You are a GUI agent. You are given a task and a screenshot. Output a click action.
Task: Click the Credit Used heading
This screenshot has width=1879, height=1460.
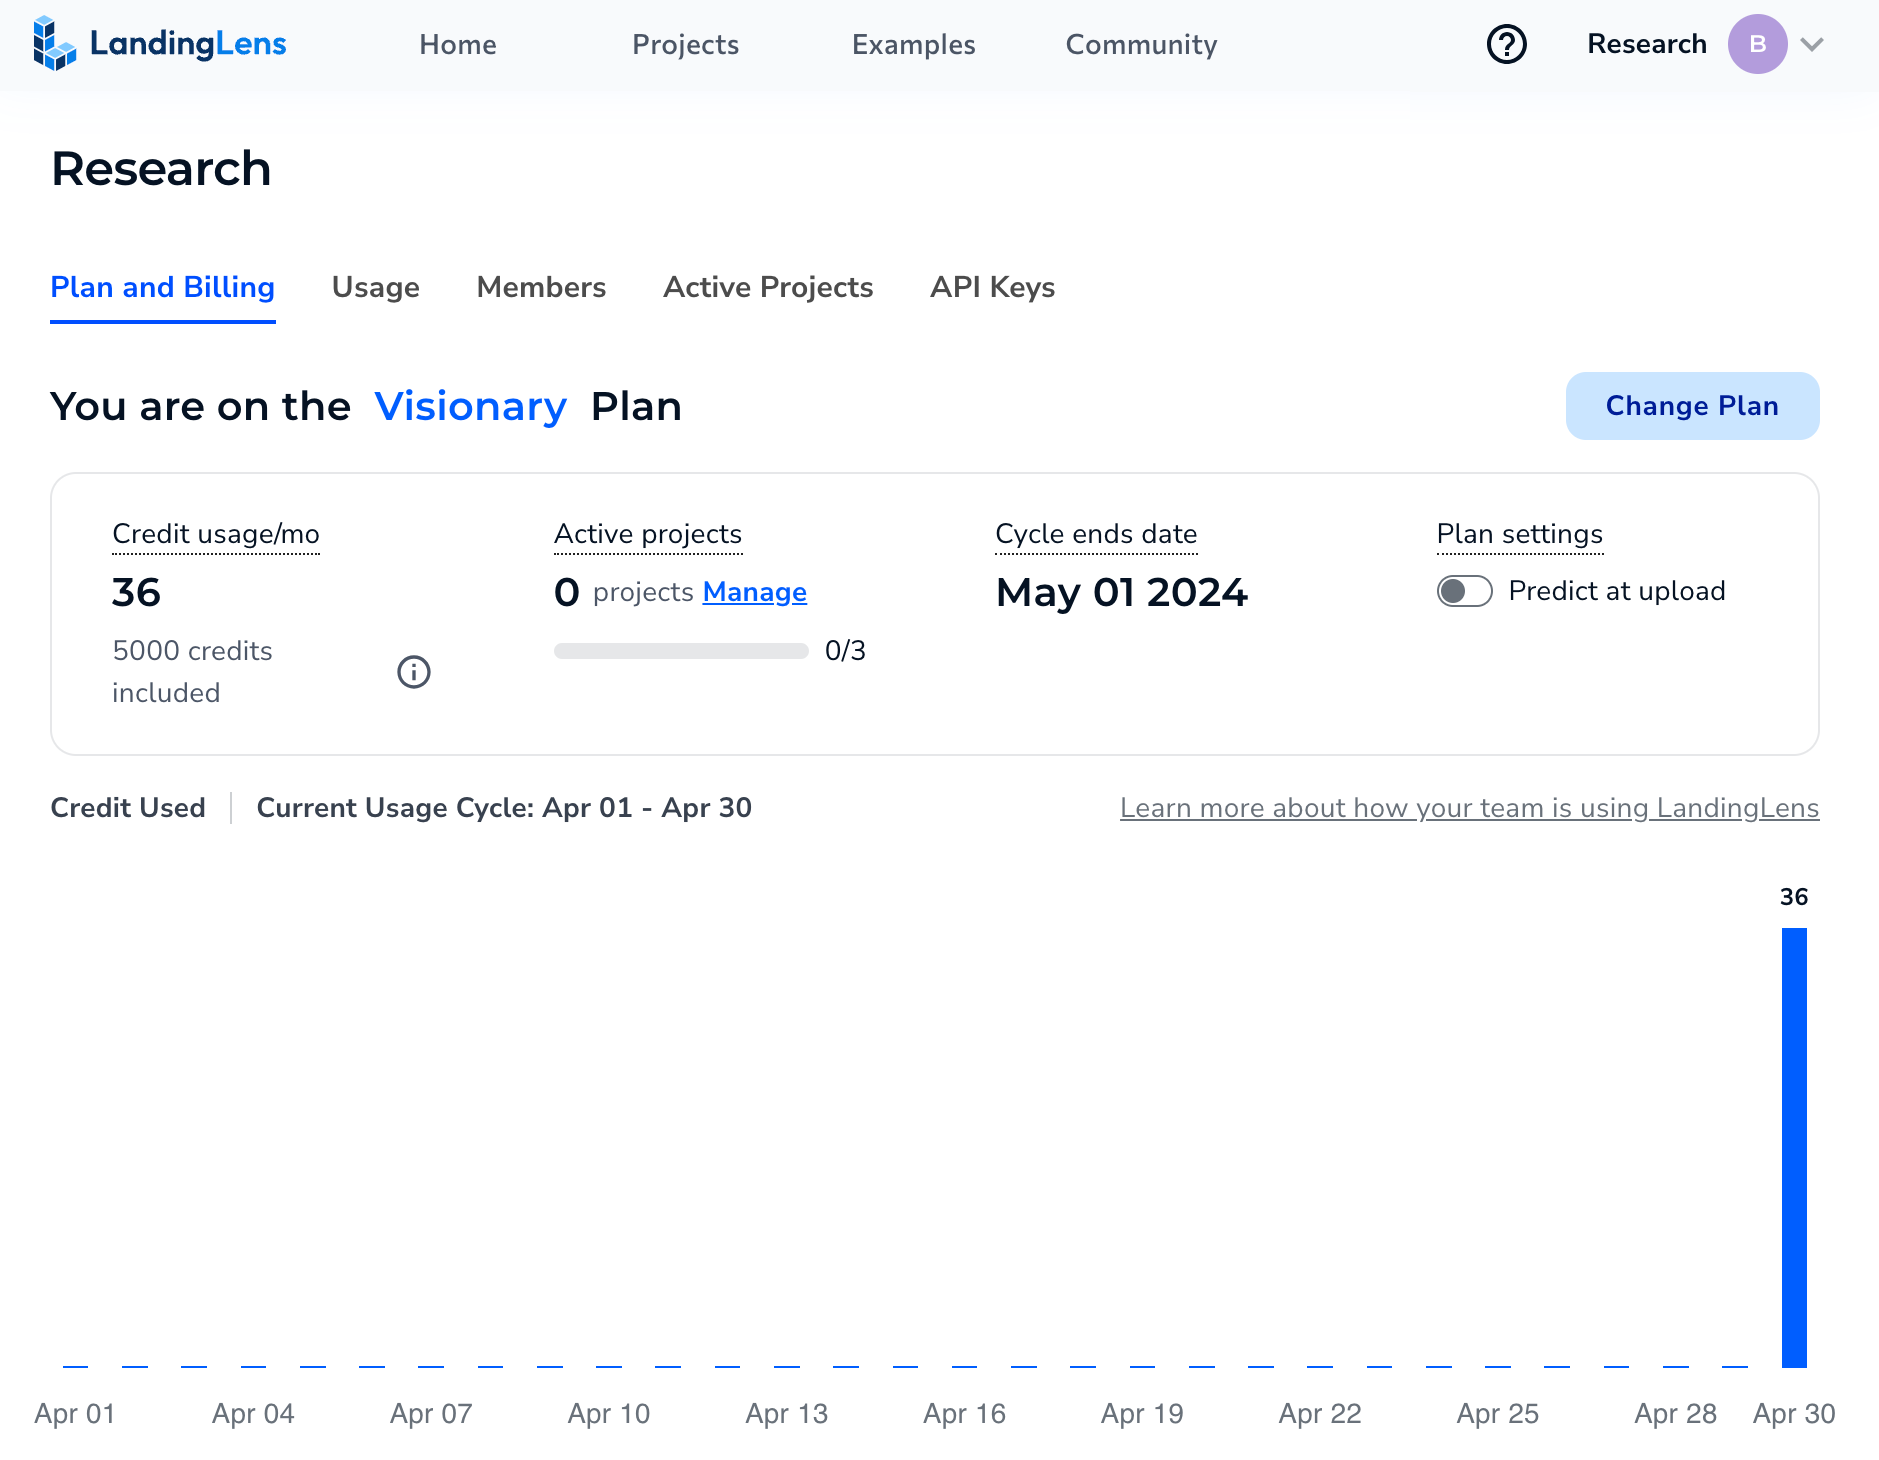(x=128, y=808)
